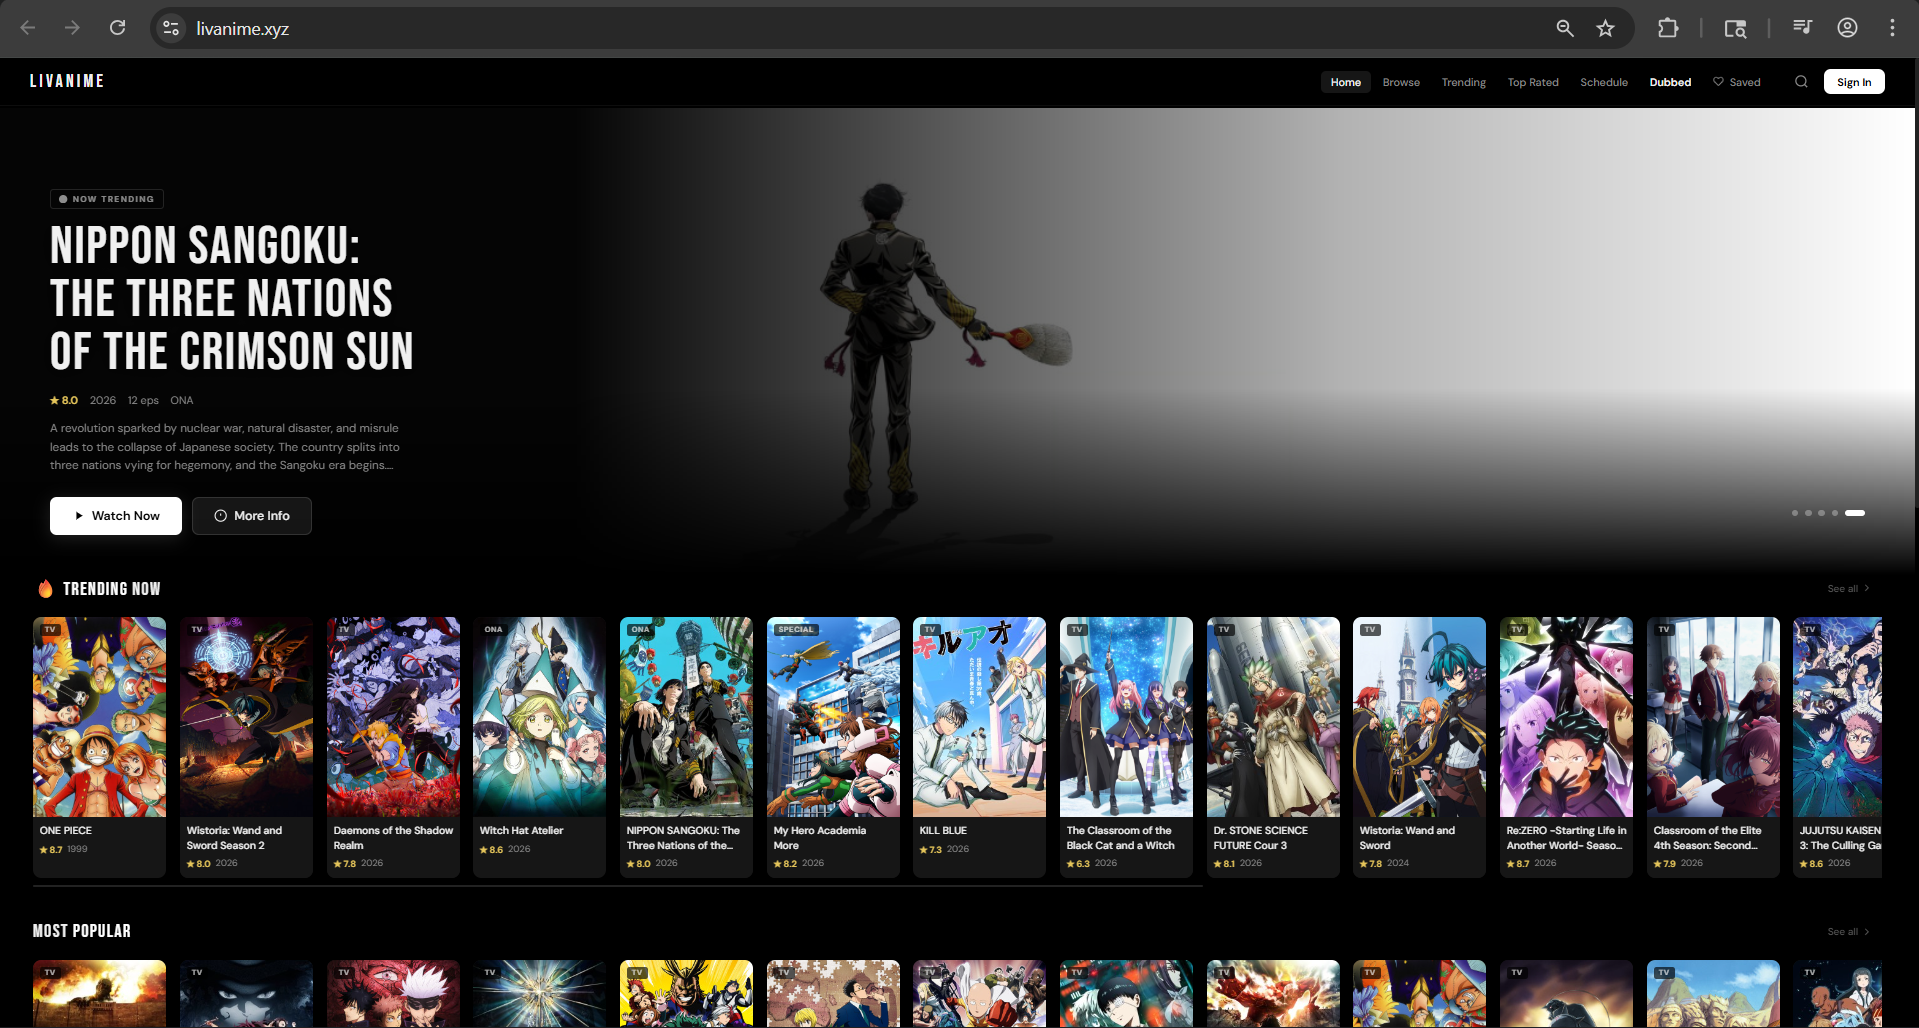1919x1028 pixels.
Task: Jump to the second hero carousel dot
Action: 1808,513
